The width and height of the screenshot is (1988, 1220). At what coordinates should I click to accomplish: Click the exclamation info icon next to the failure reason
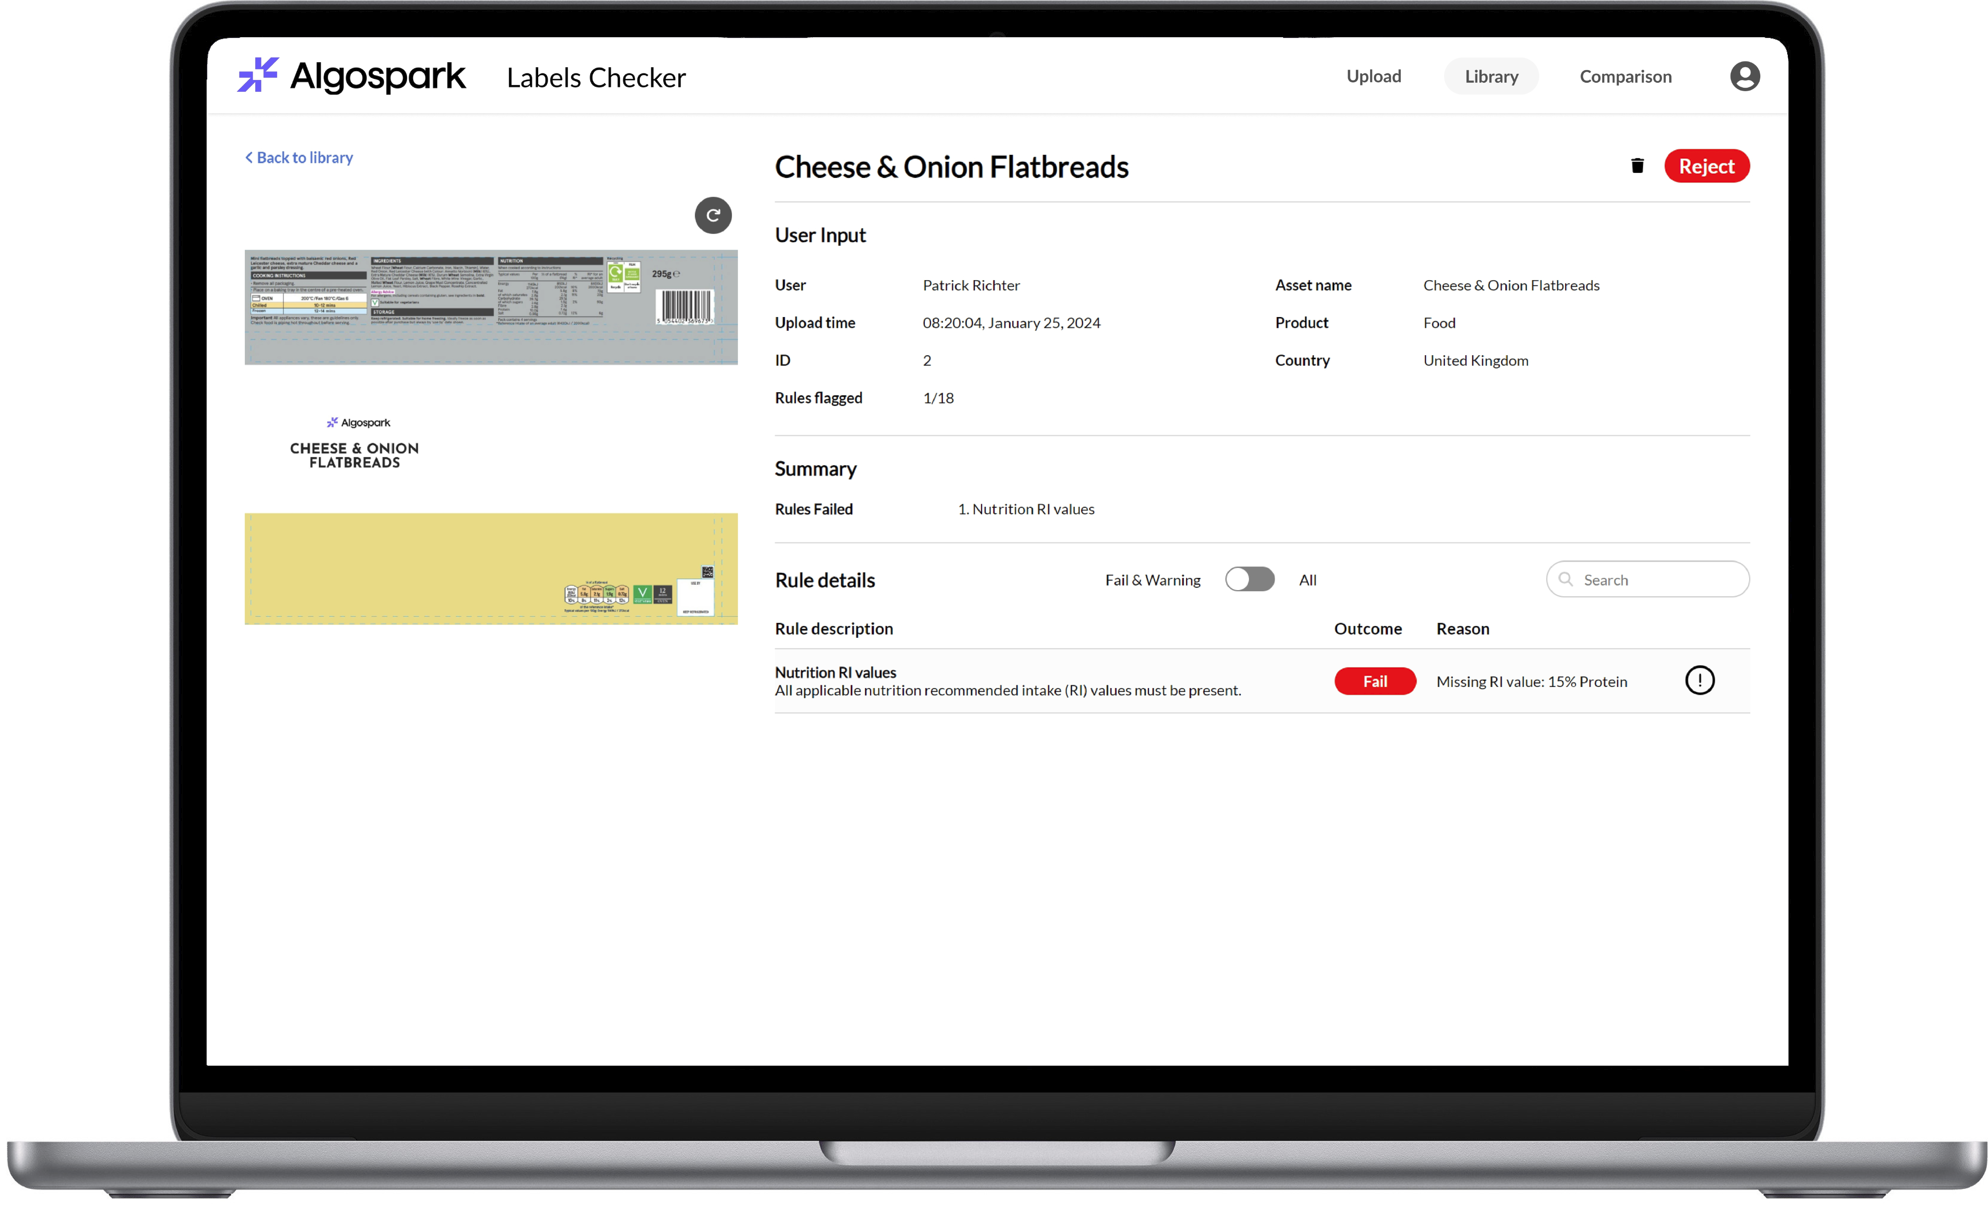click(1699, 680)
